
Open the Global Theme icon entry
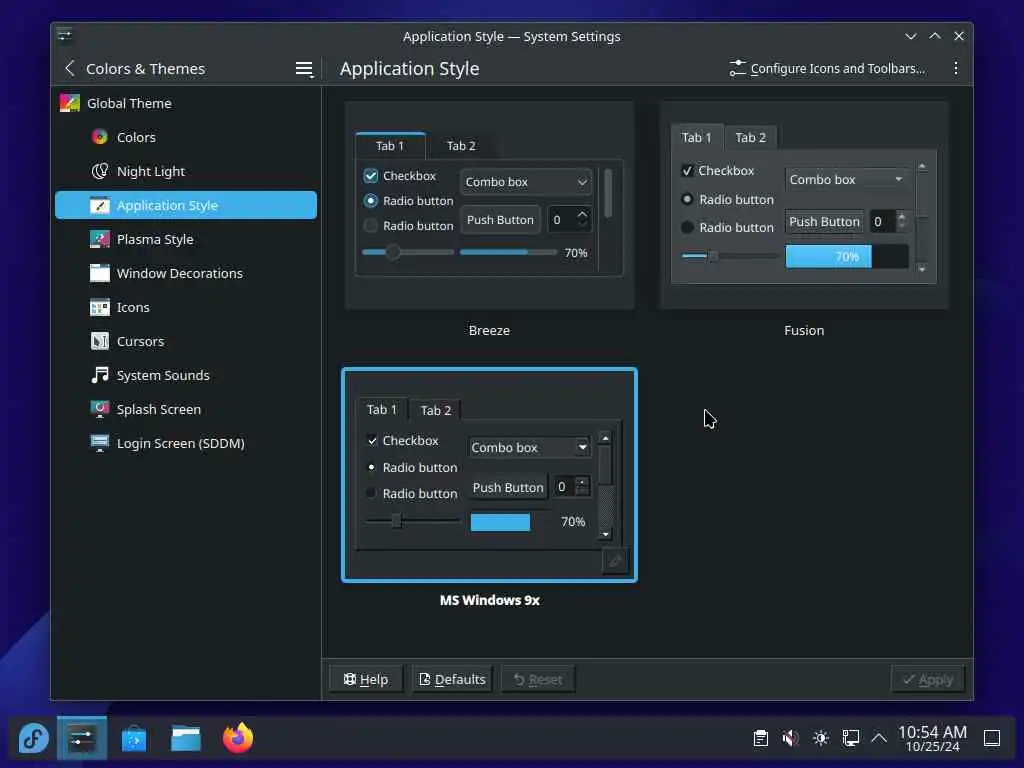tap(69, 103)
